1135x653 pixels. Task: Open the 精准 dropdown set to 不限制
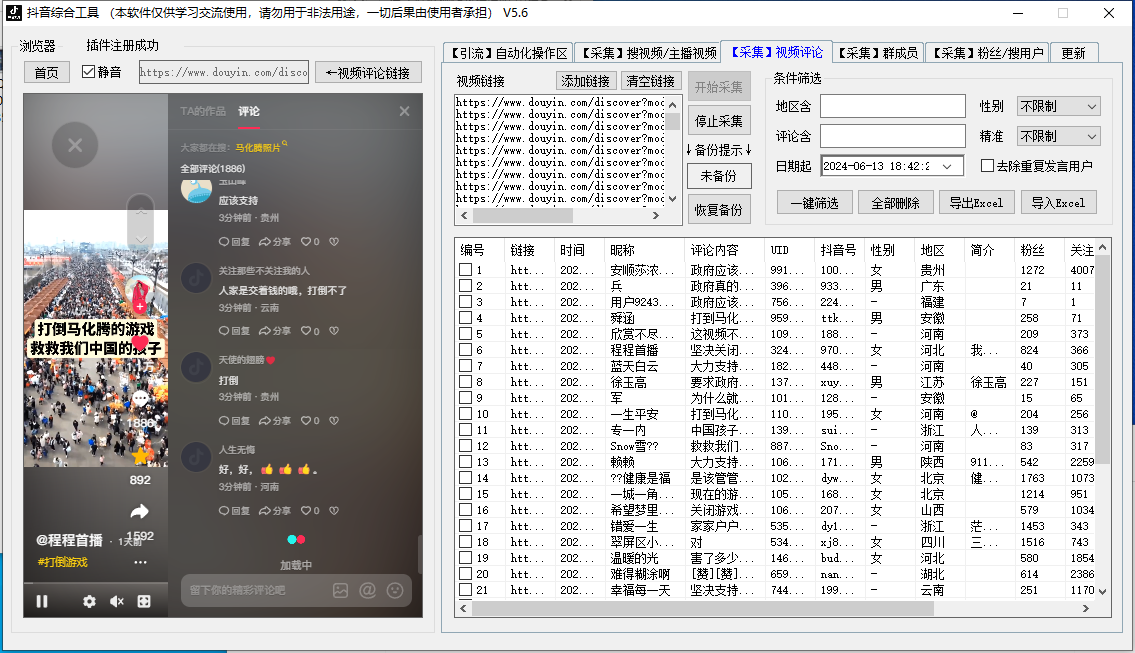(x=1058, y=136)
